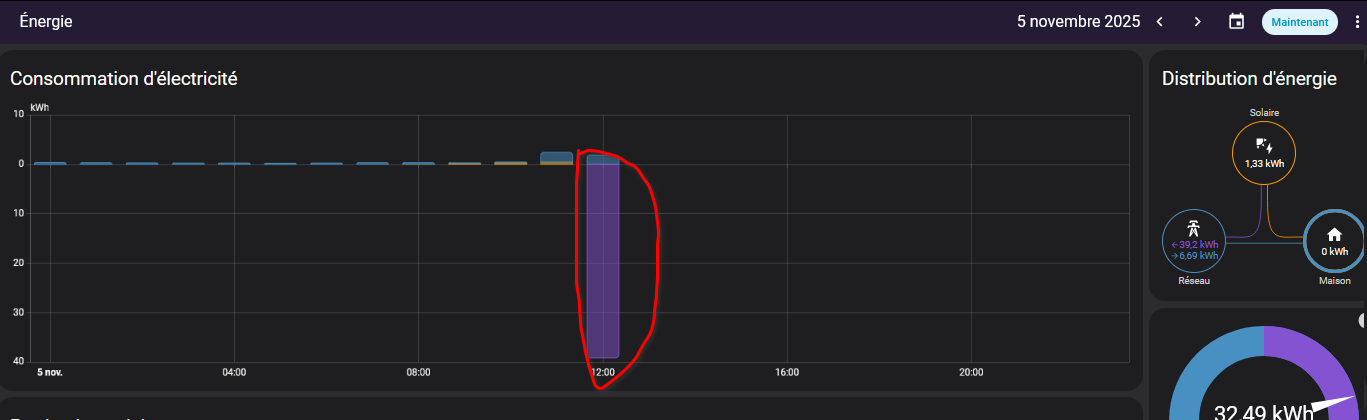Open the calendar date picker icon

(x=1236, y=21)
